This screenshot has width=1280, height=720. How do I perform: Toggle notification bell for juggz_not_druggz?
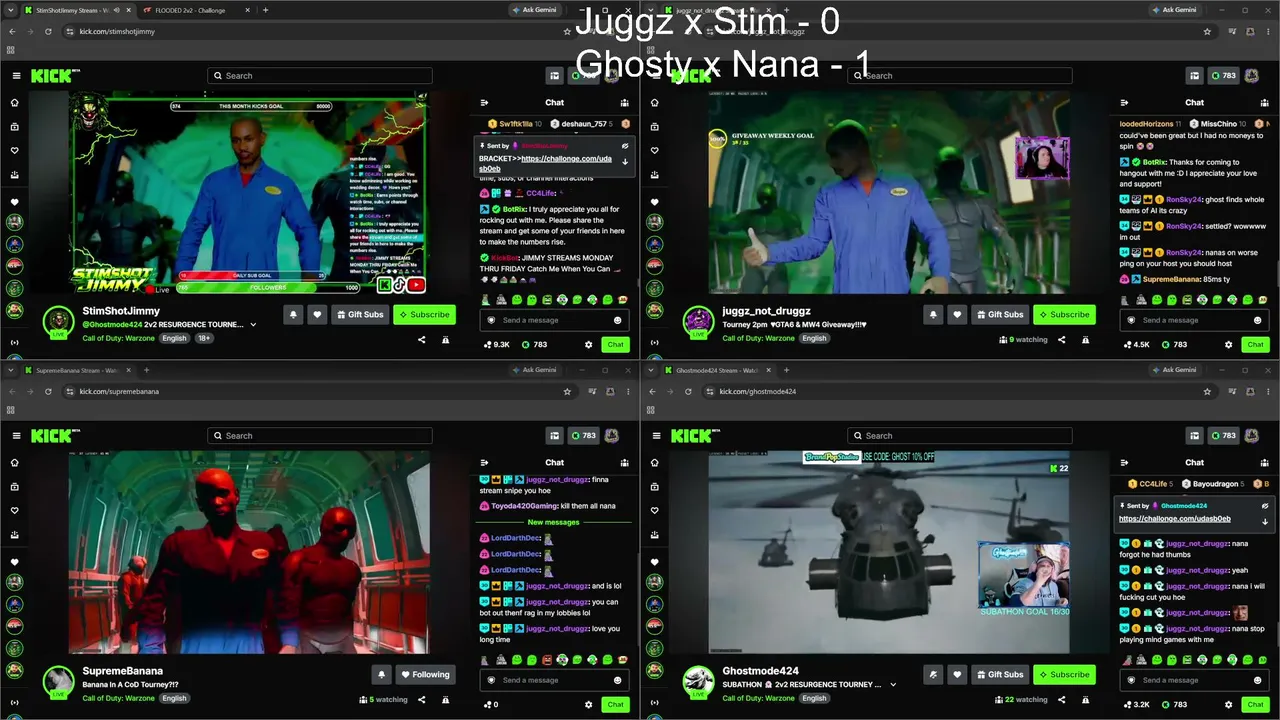tap(933, 314)
